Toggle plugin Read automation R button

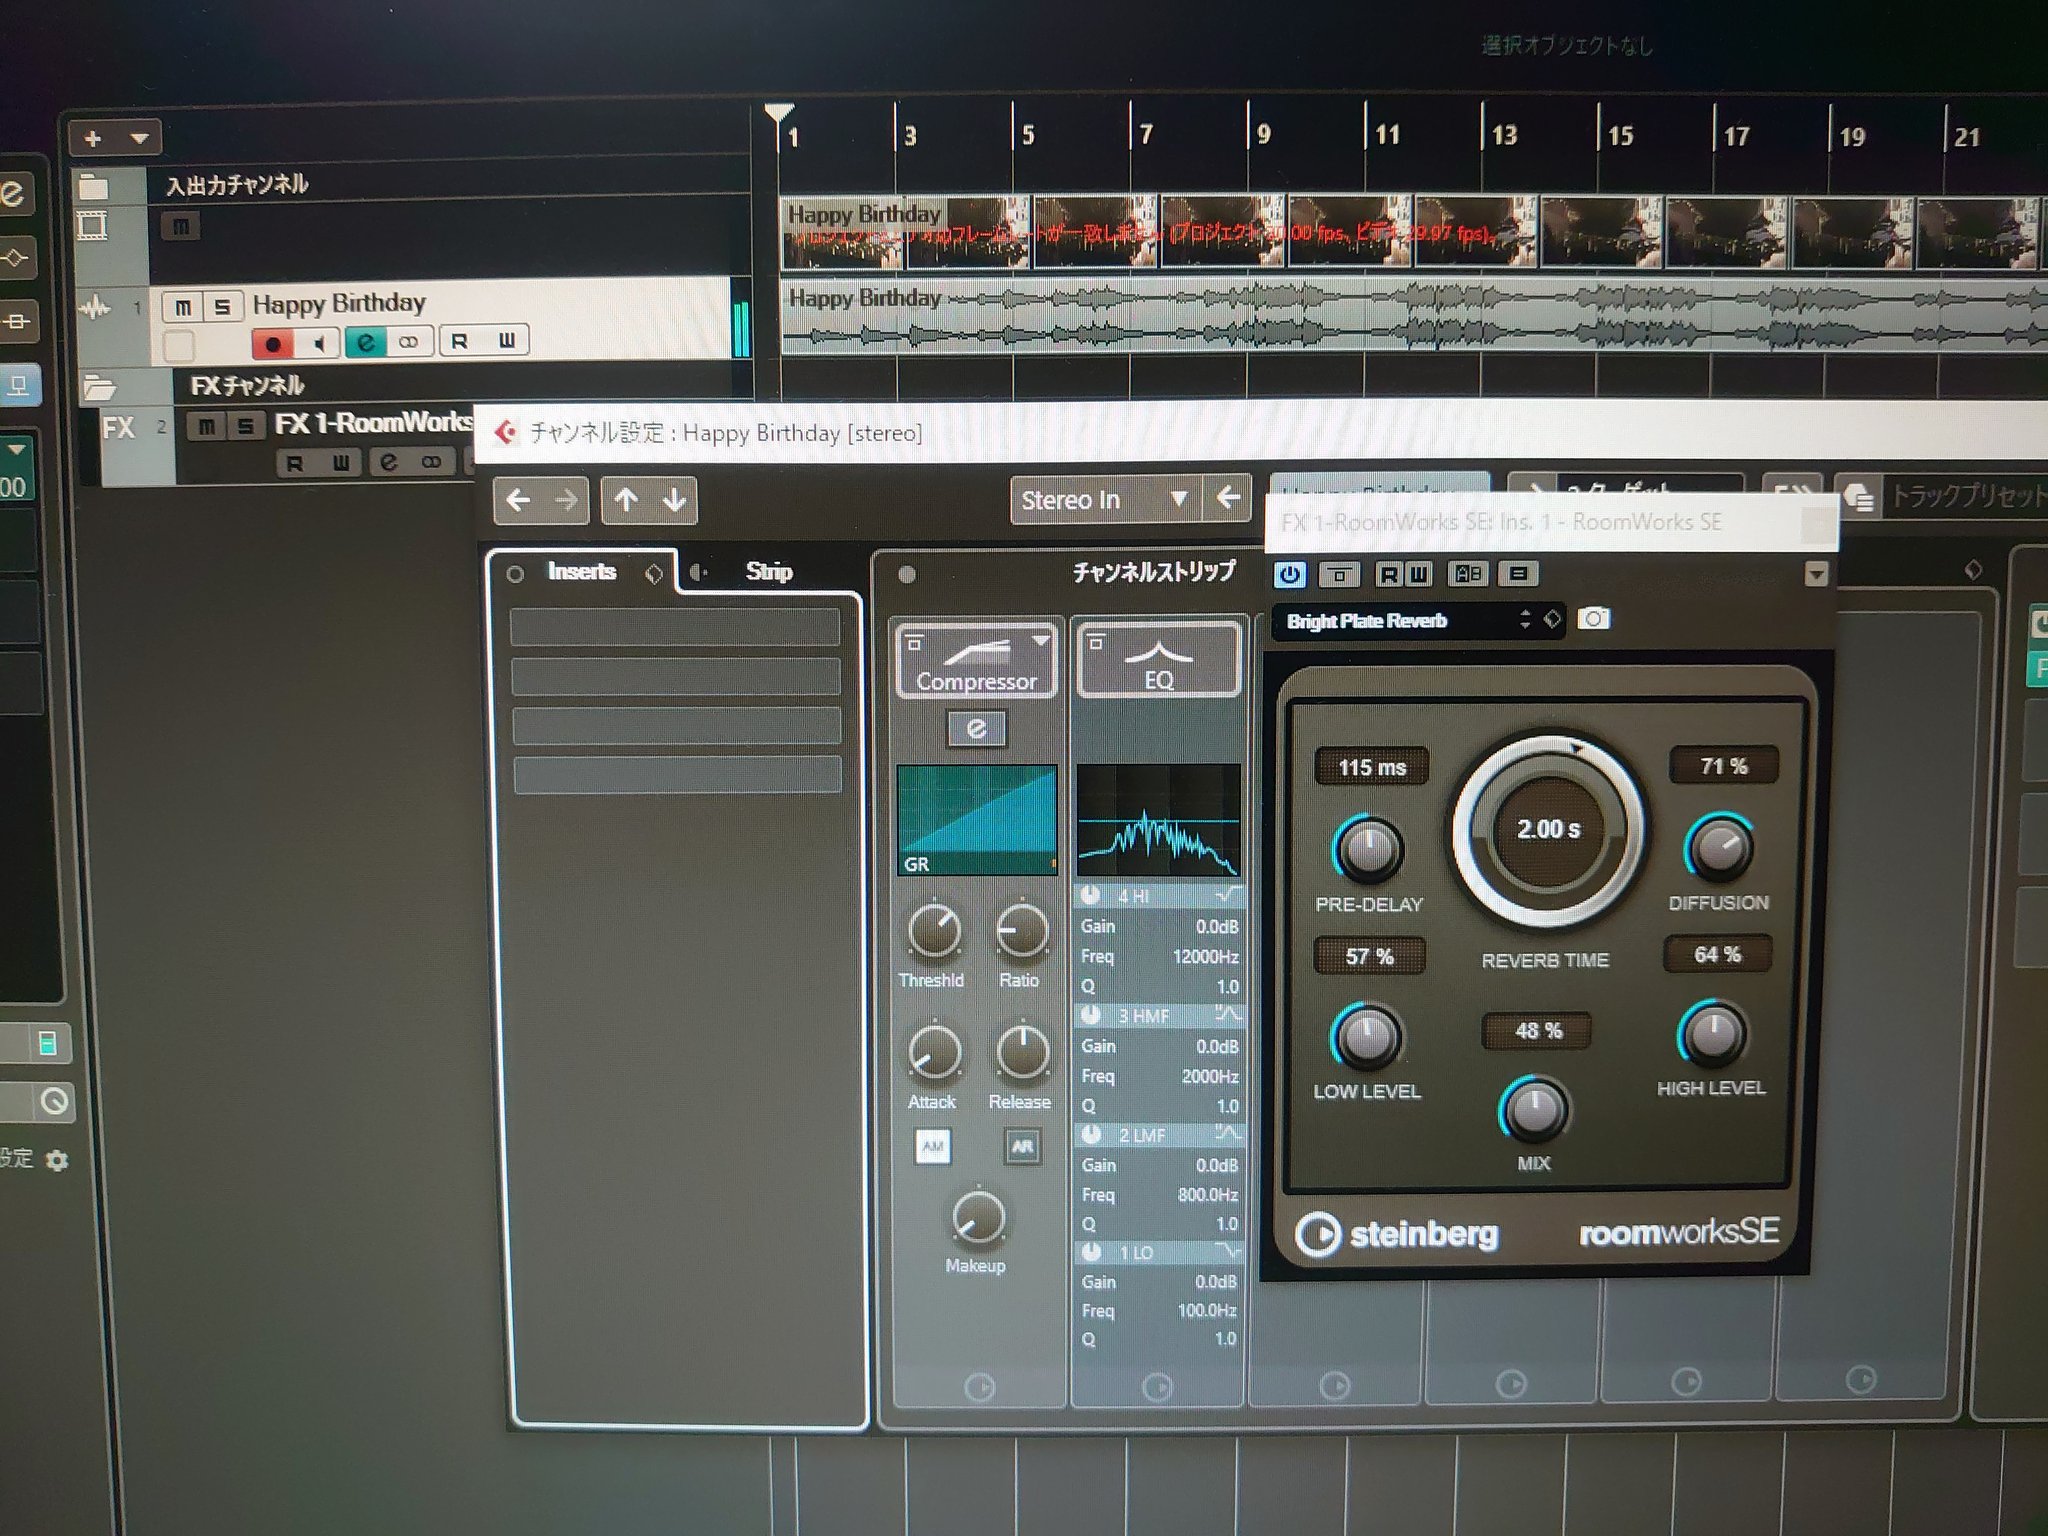[x=1388, y=574]
